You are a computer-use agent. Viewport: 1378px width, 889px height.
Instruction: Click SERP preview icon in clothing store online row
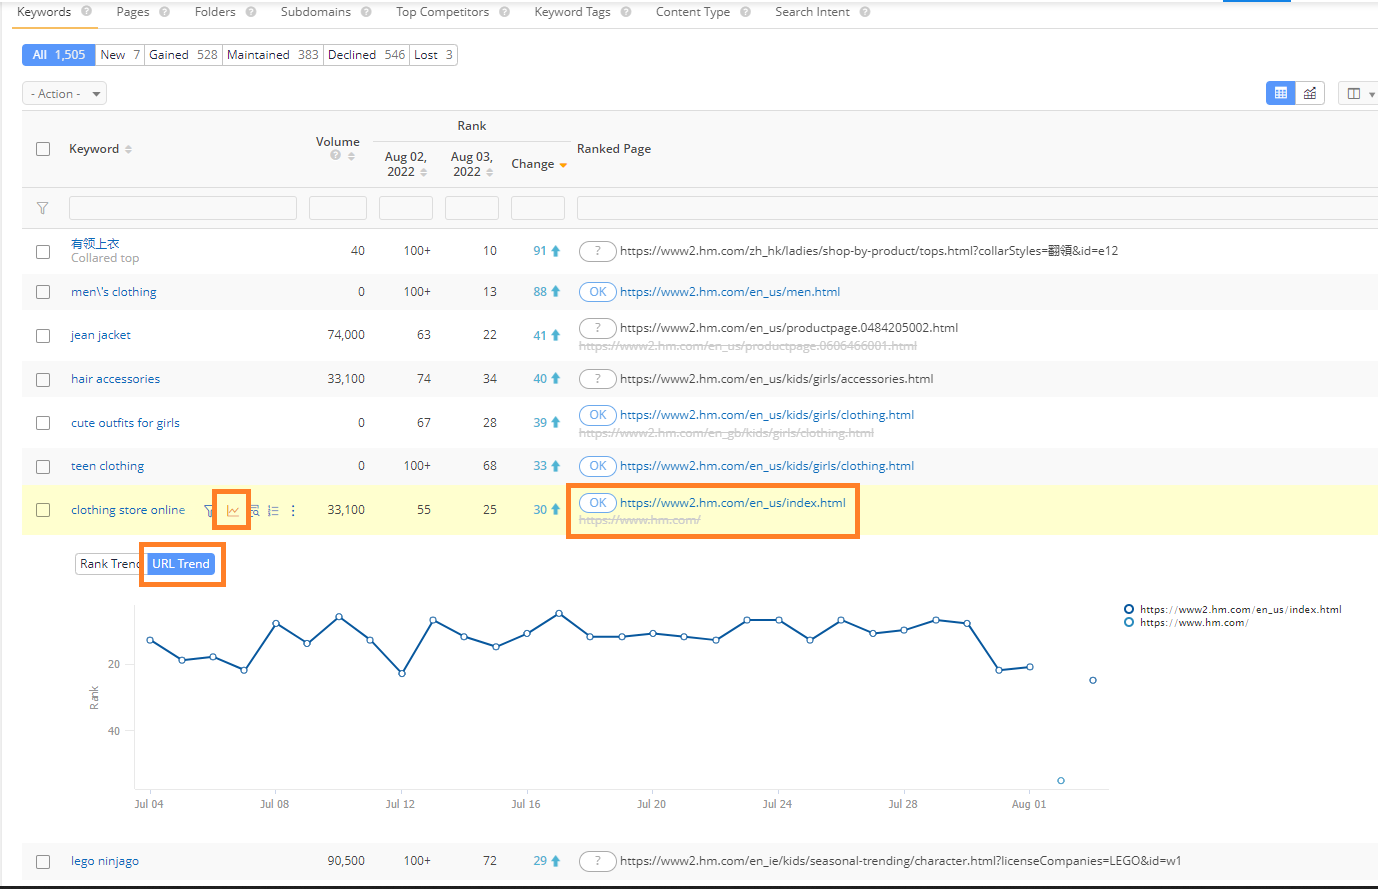point(254,510)
